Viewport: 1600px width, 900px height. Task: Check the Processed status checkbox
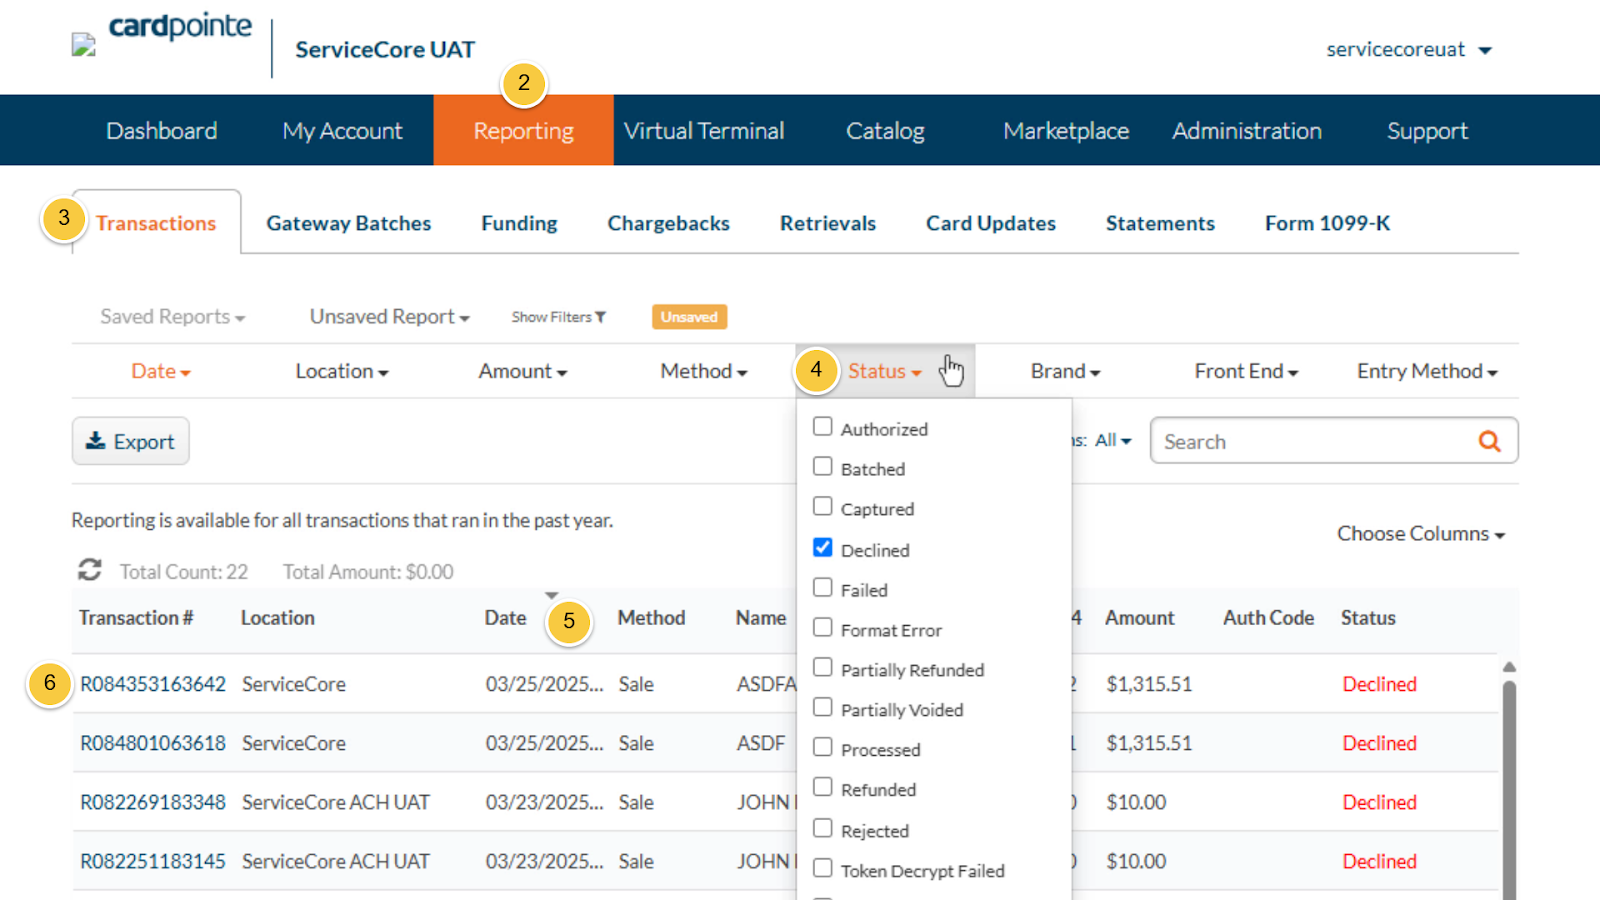(822, 748)
